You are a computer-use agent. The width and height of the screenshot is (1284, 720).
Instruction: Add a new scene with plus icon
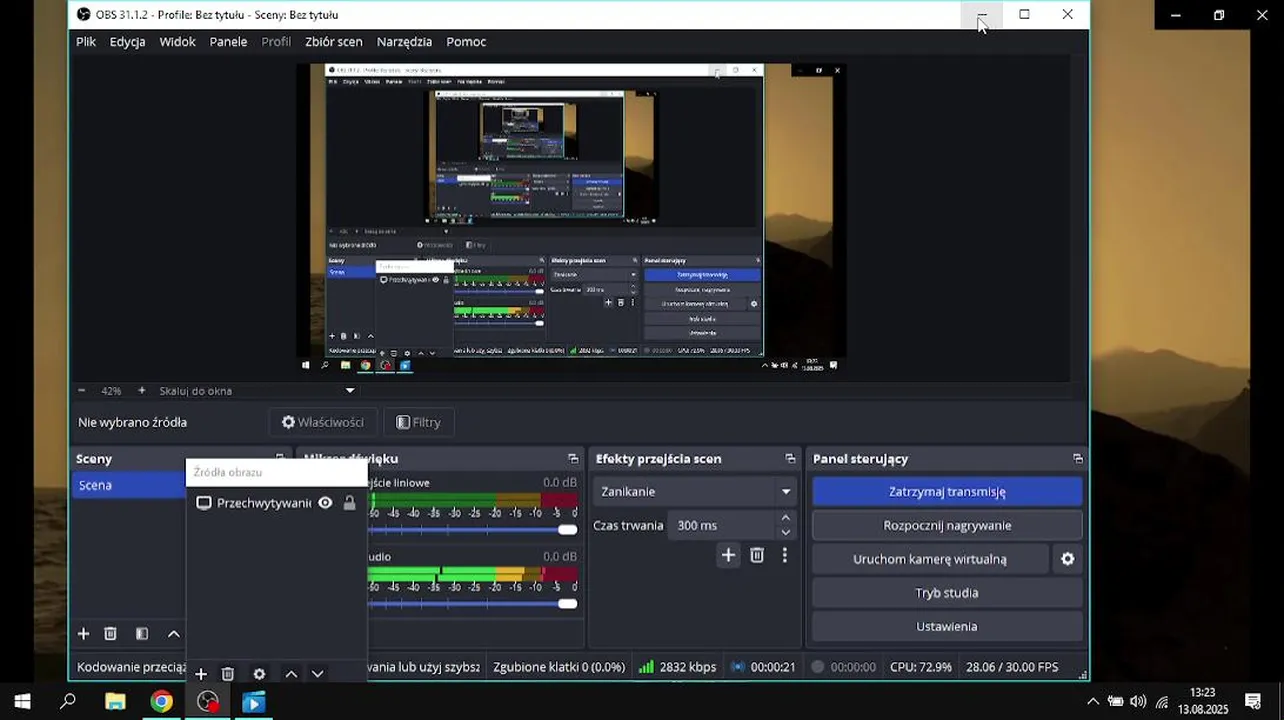[x=84, y=634]
